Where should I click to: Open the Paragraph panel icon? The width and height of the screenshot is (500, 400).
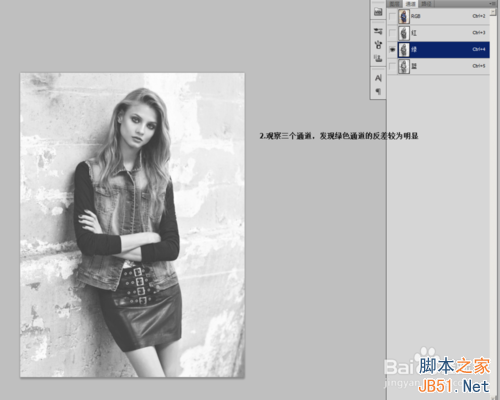378,91
